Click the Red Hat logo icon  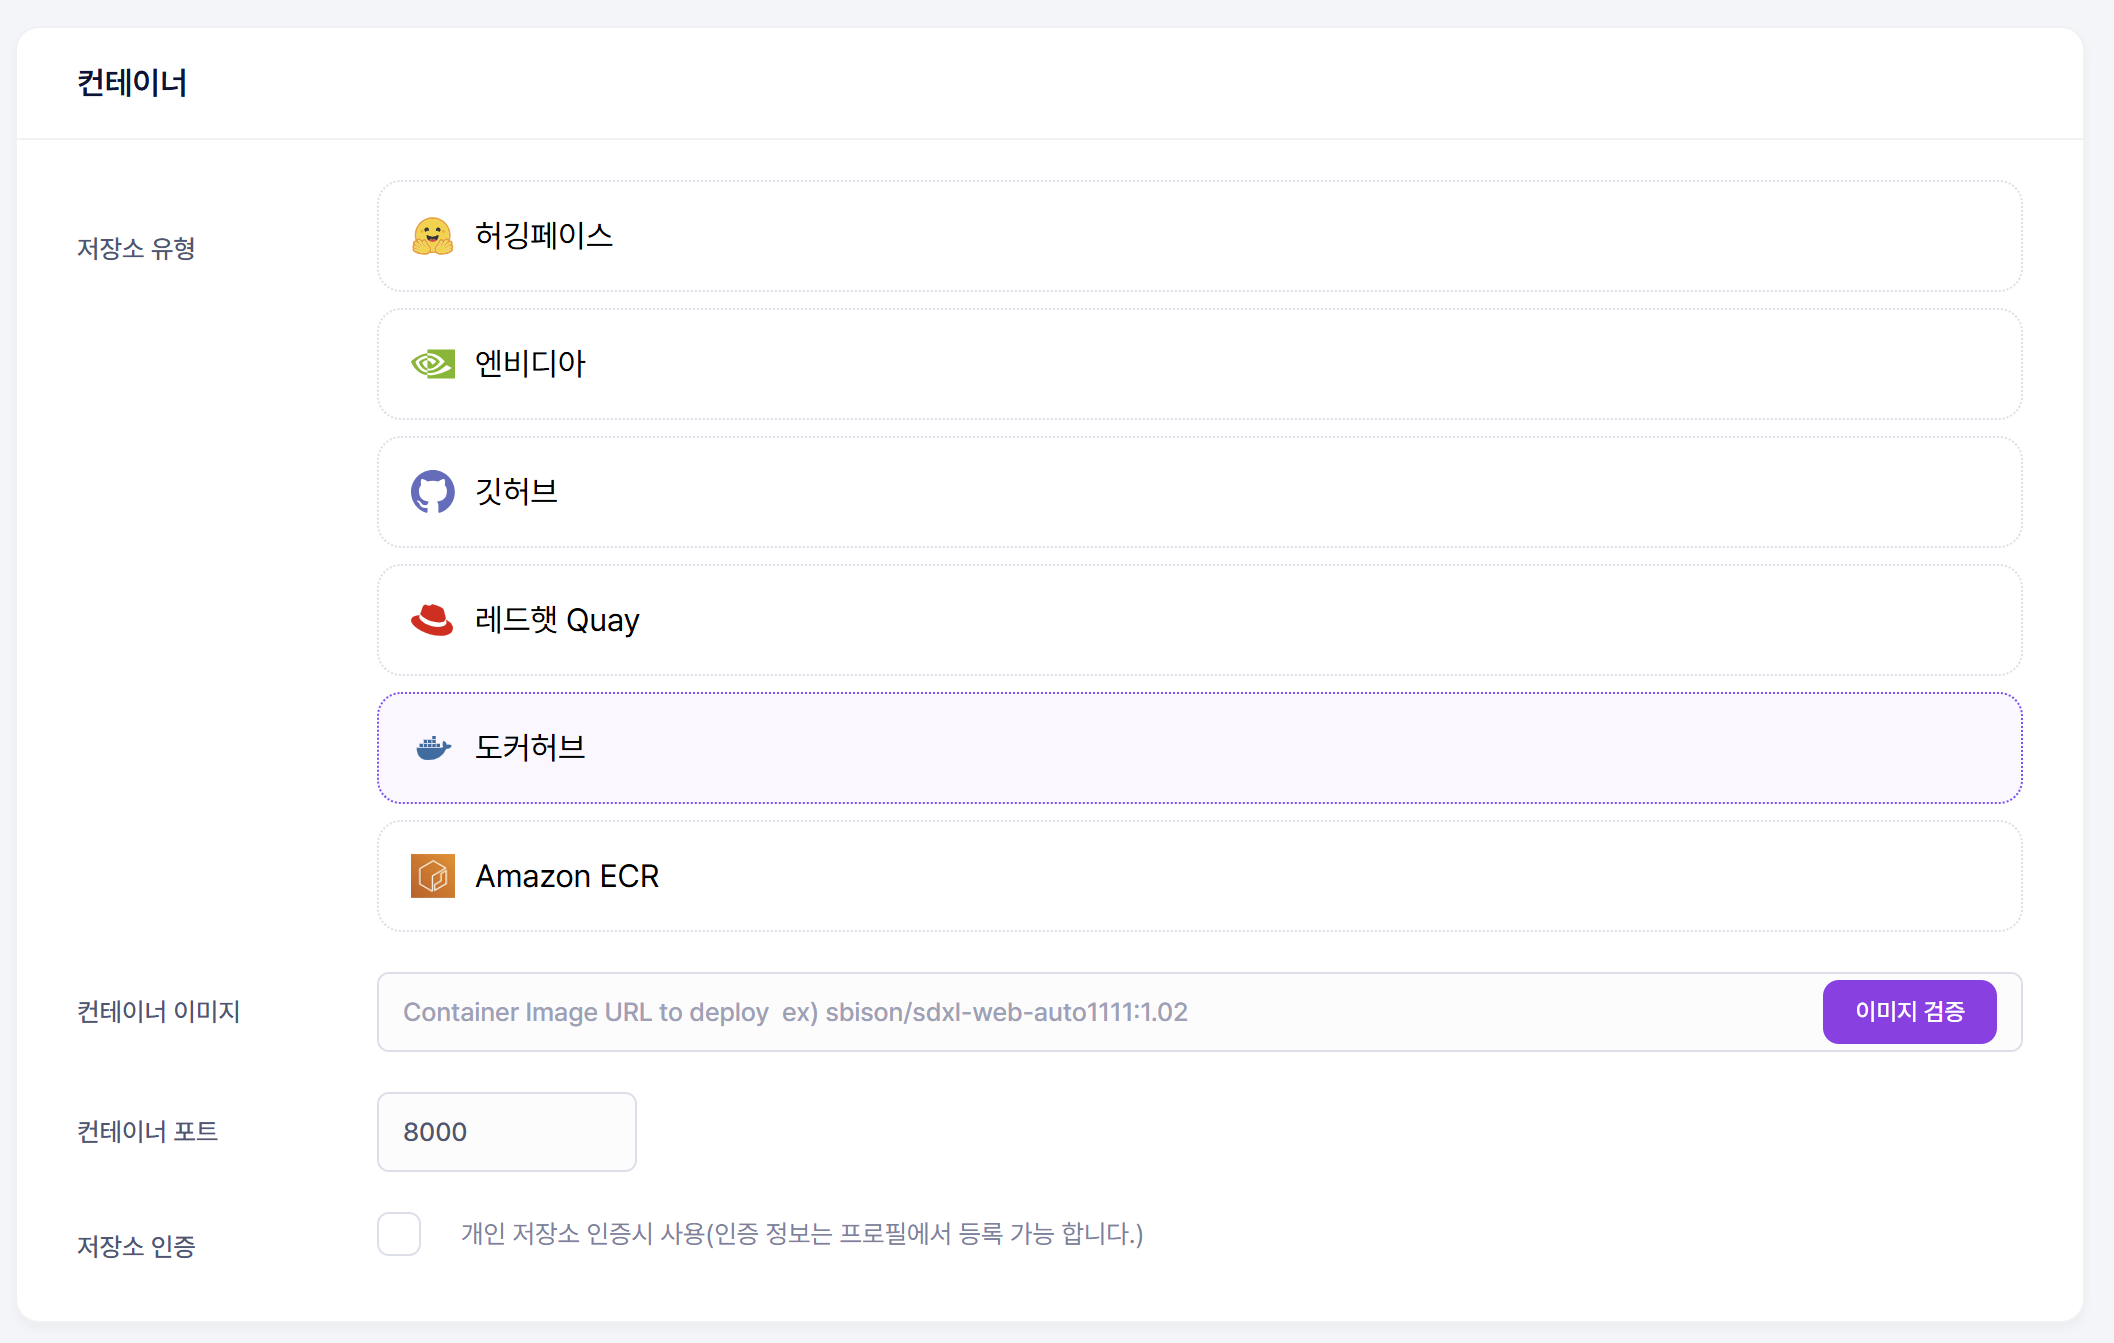point(432,620)
